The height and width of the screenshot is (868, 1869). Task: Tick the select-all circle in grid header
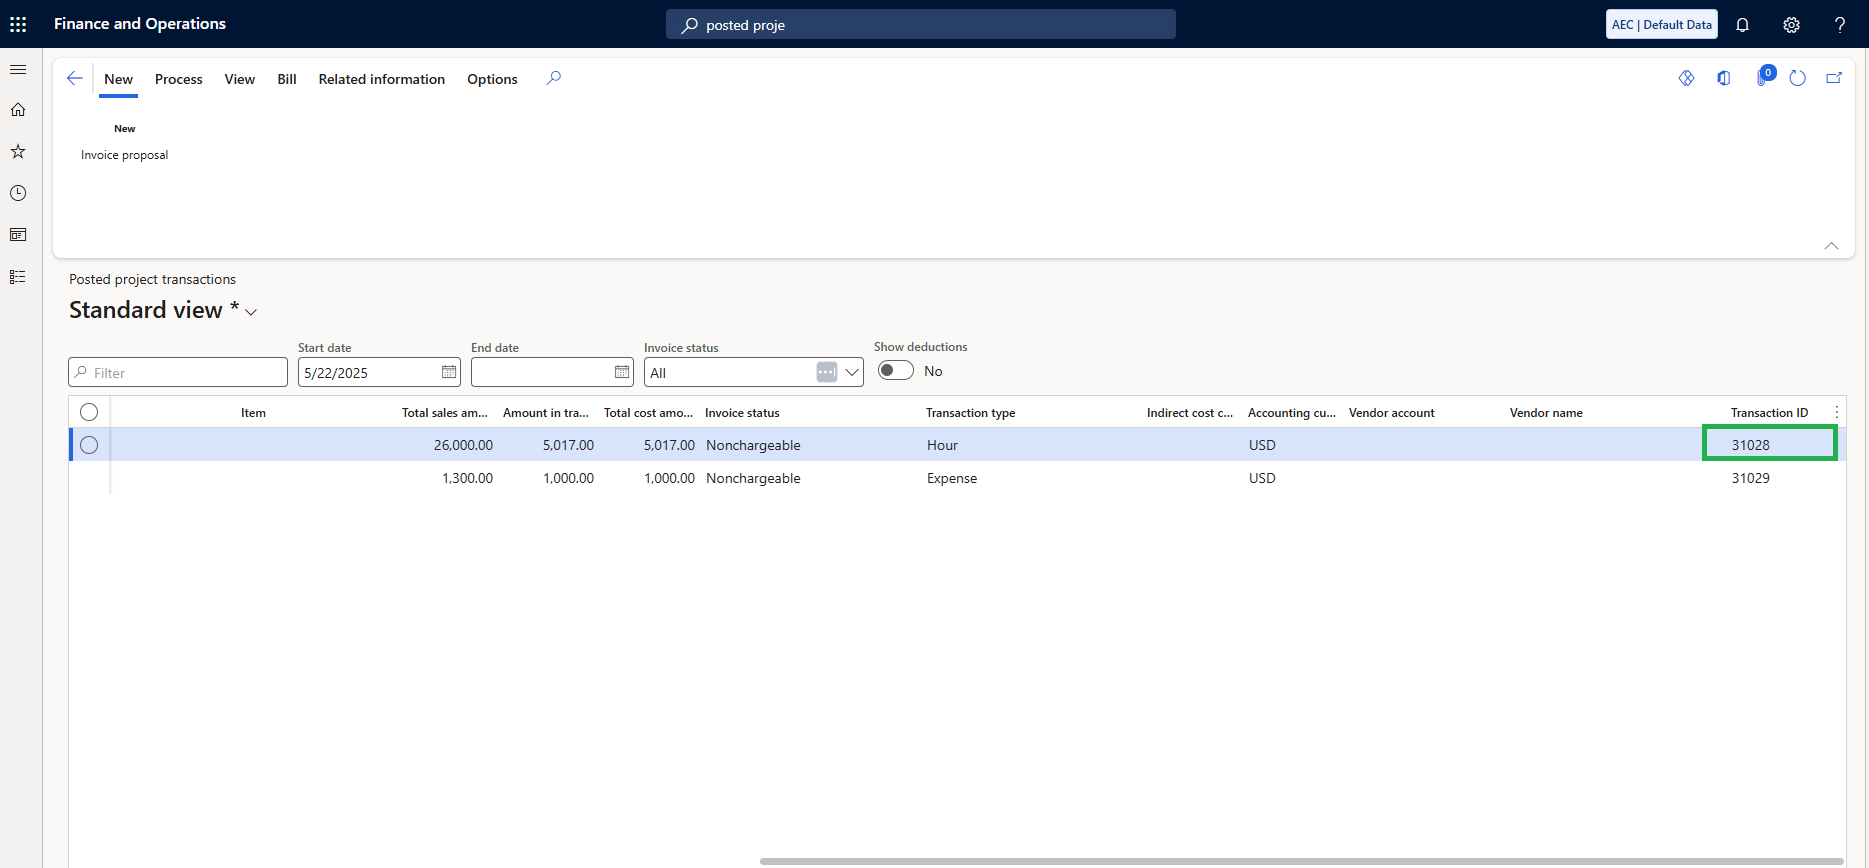[x=89, y=412]
